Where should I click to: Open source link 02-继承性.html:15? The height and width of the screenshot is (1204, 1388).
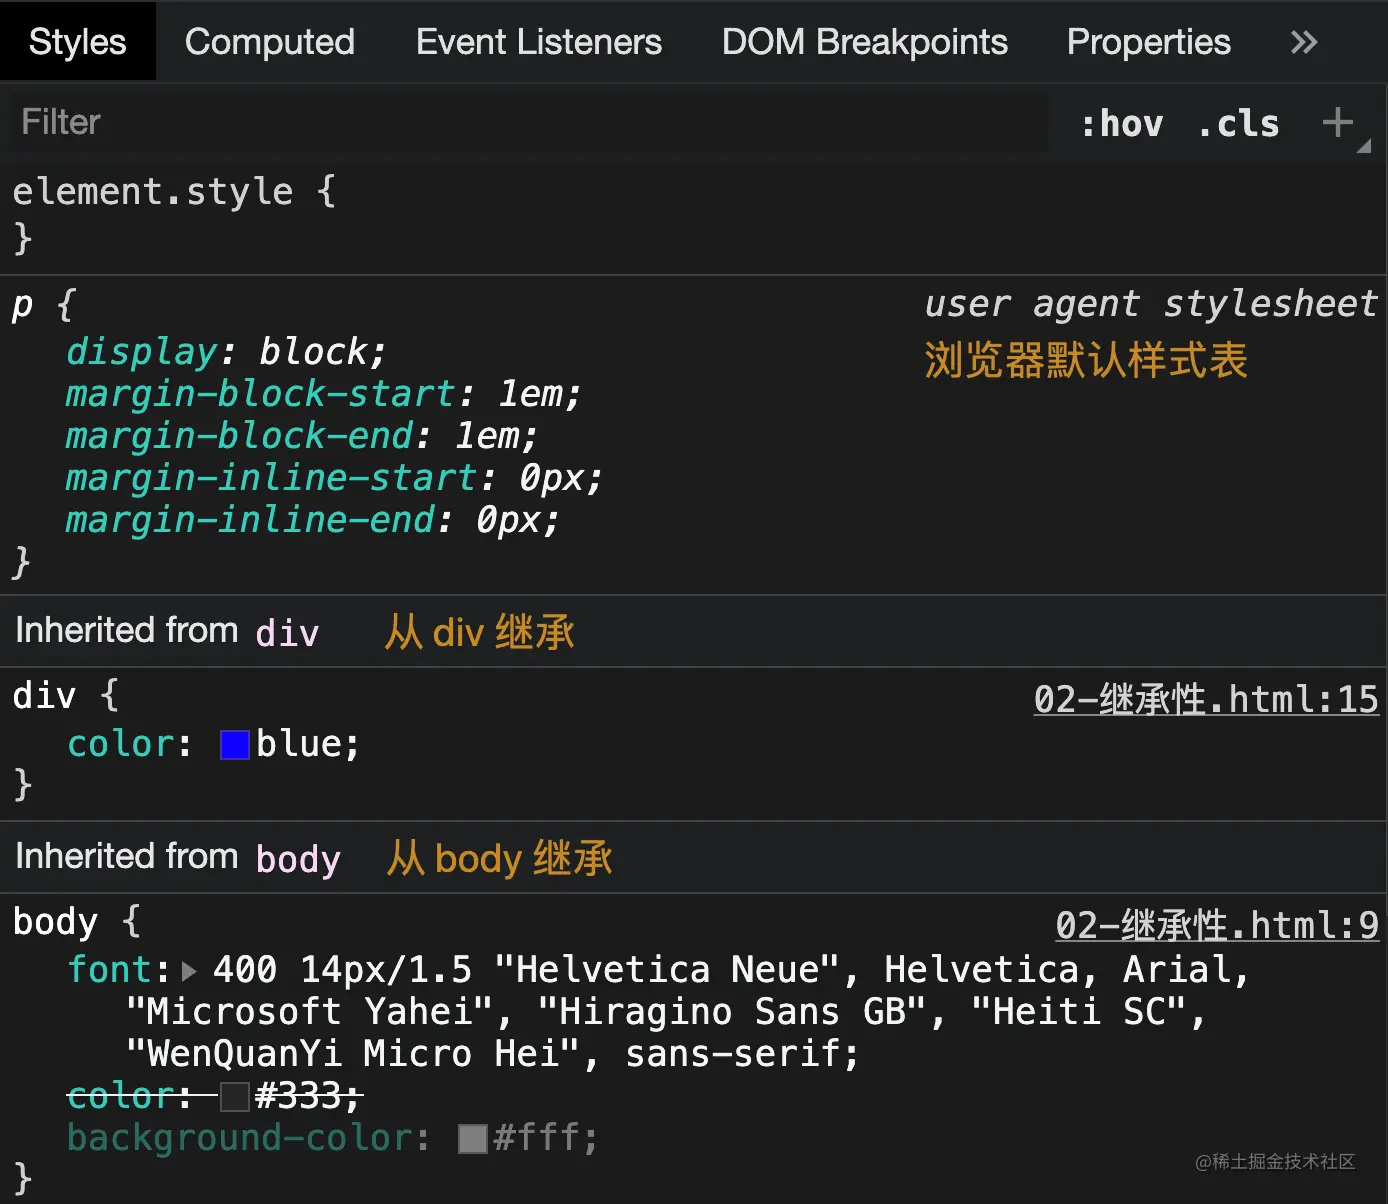tap(1205, 699)
